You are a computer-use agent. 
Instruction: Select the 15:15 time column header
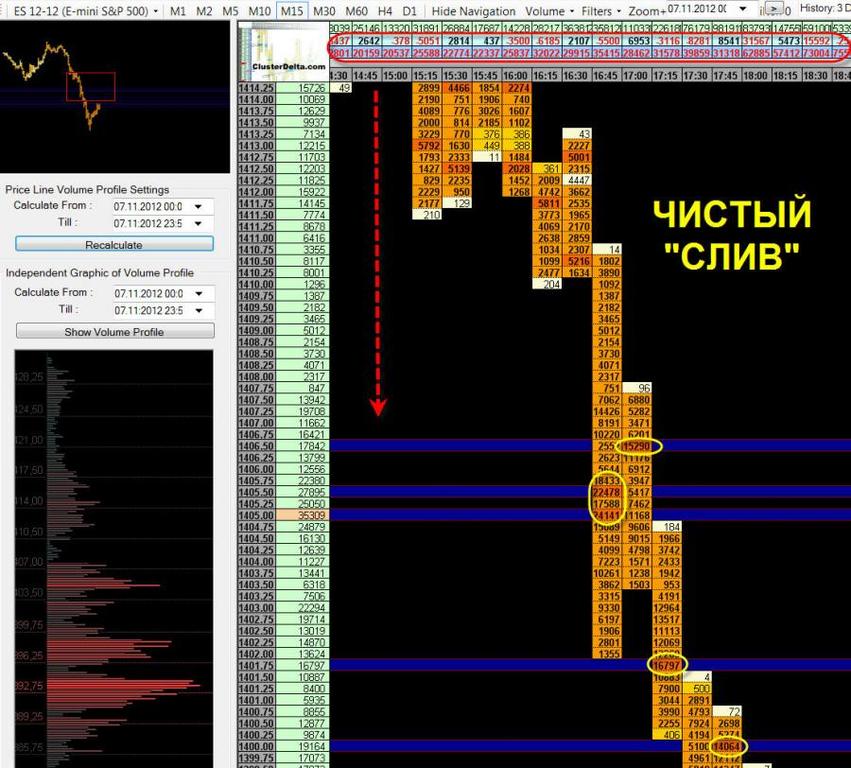(x=426, y=76)
